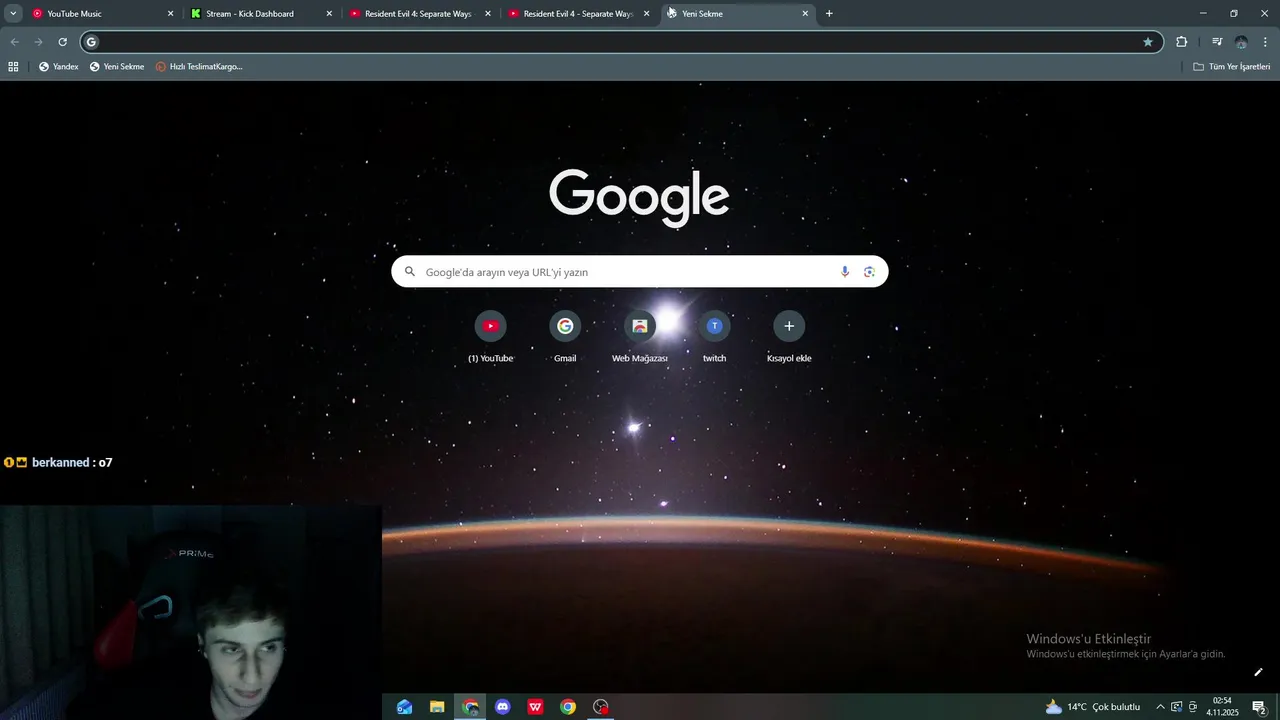
Task: Select the Yeni Sekme tab
Action: tap(736, 14)
